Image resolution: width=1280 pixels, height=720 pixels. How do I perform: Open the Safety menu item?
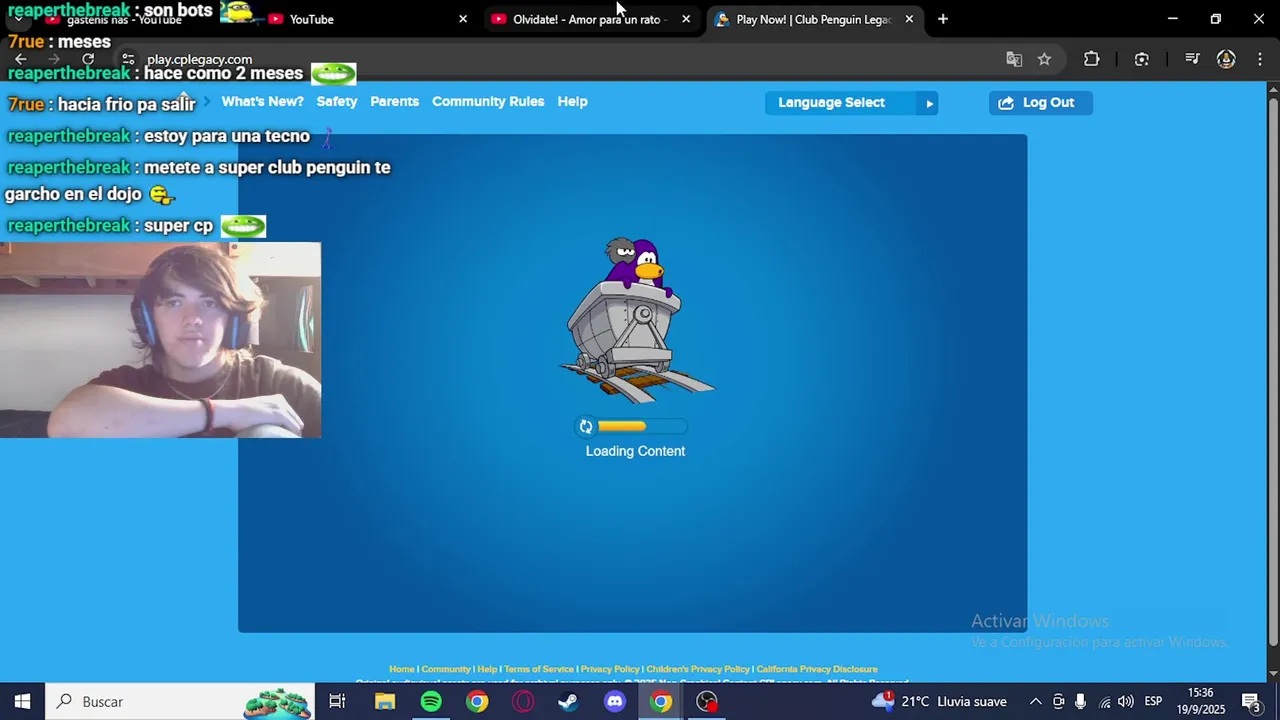tap(337, 102)
